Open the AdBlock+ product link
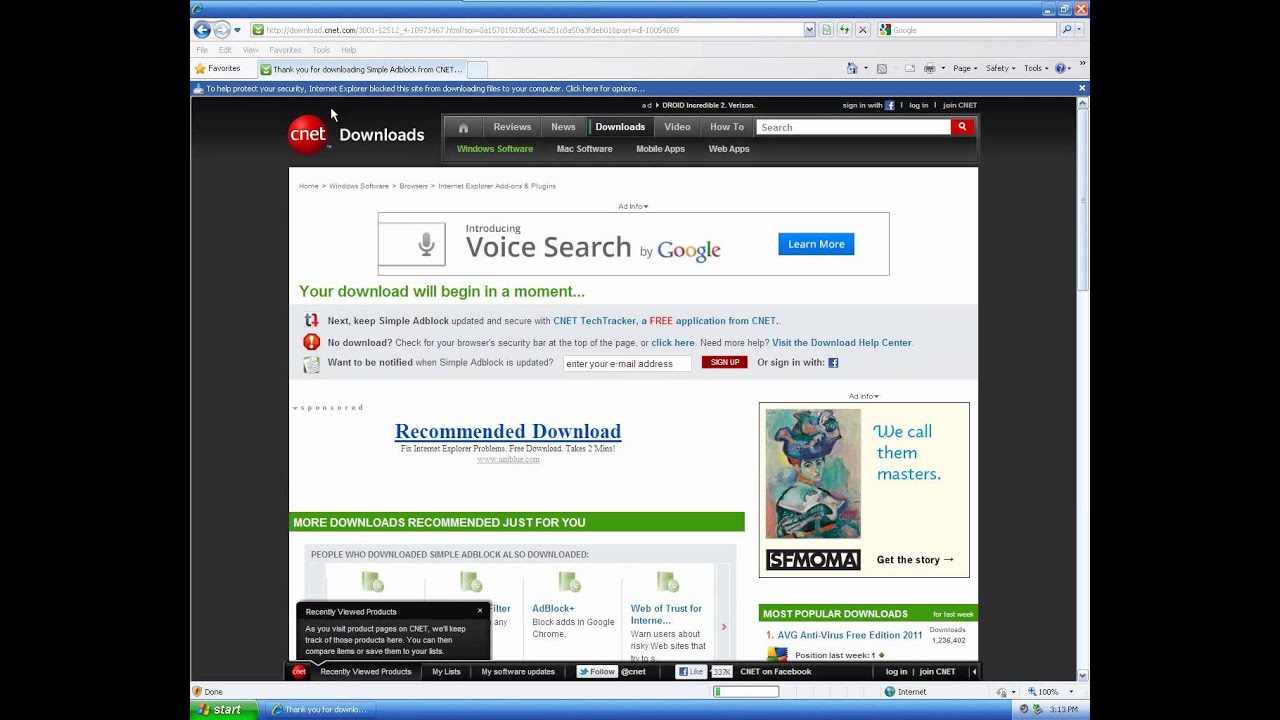 tap(553, 608)
